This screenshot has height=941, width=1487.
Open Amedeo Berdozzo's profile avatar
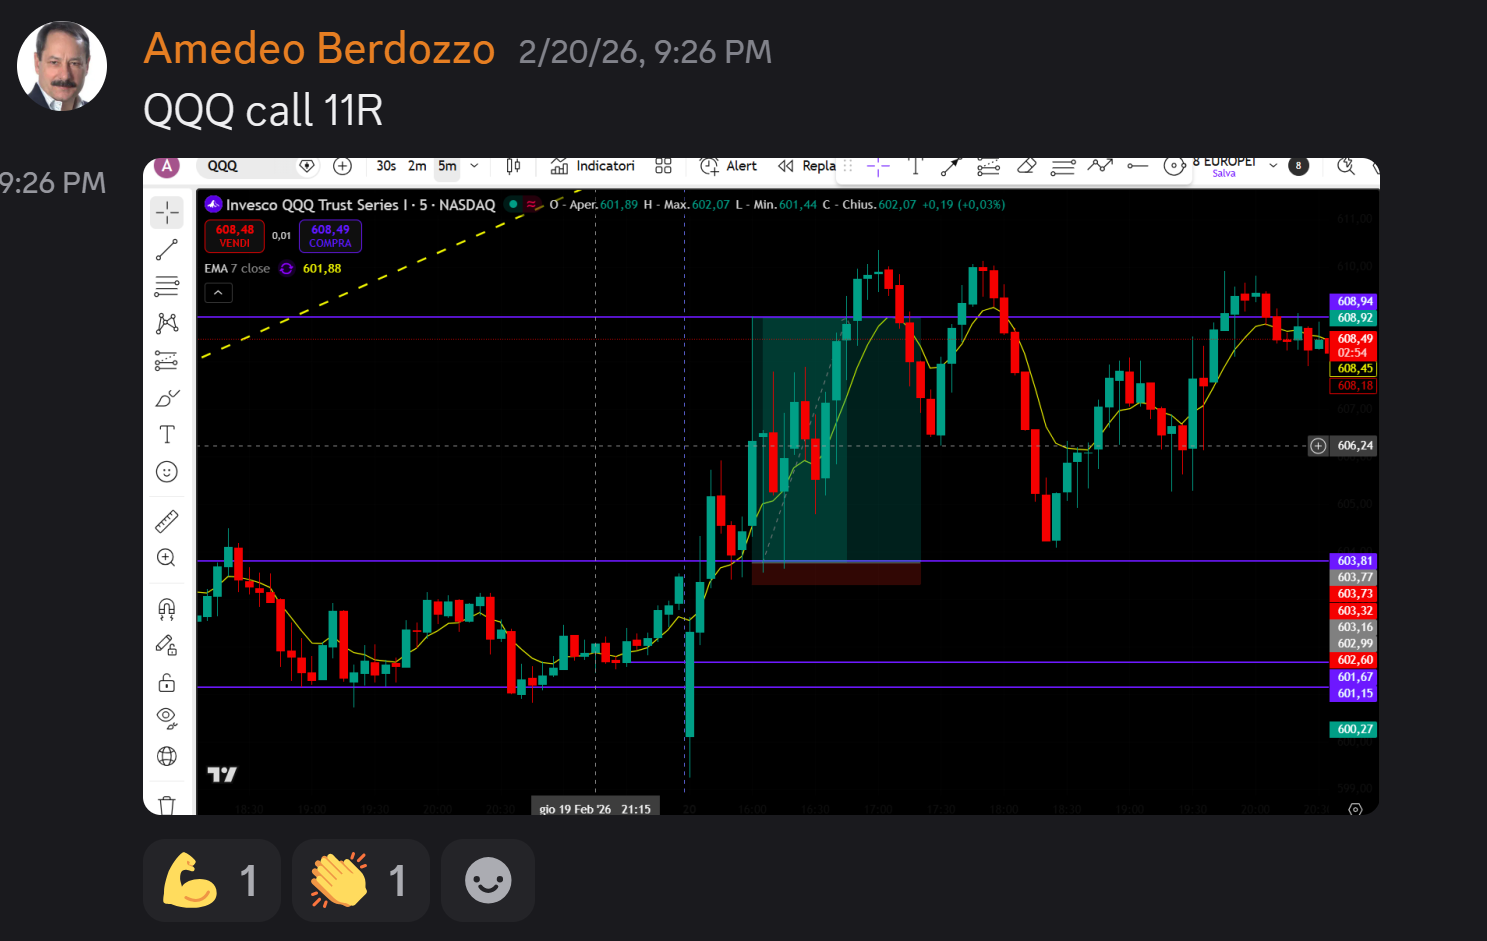point(62,66)
